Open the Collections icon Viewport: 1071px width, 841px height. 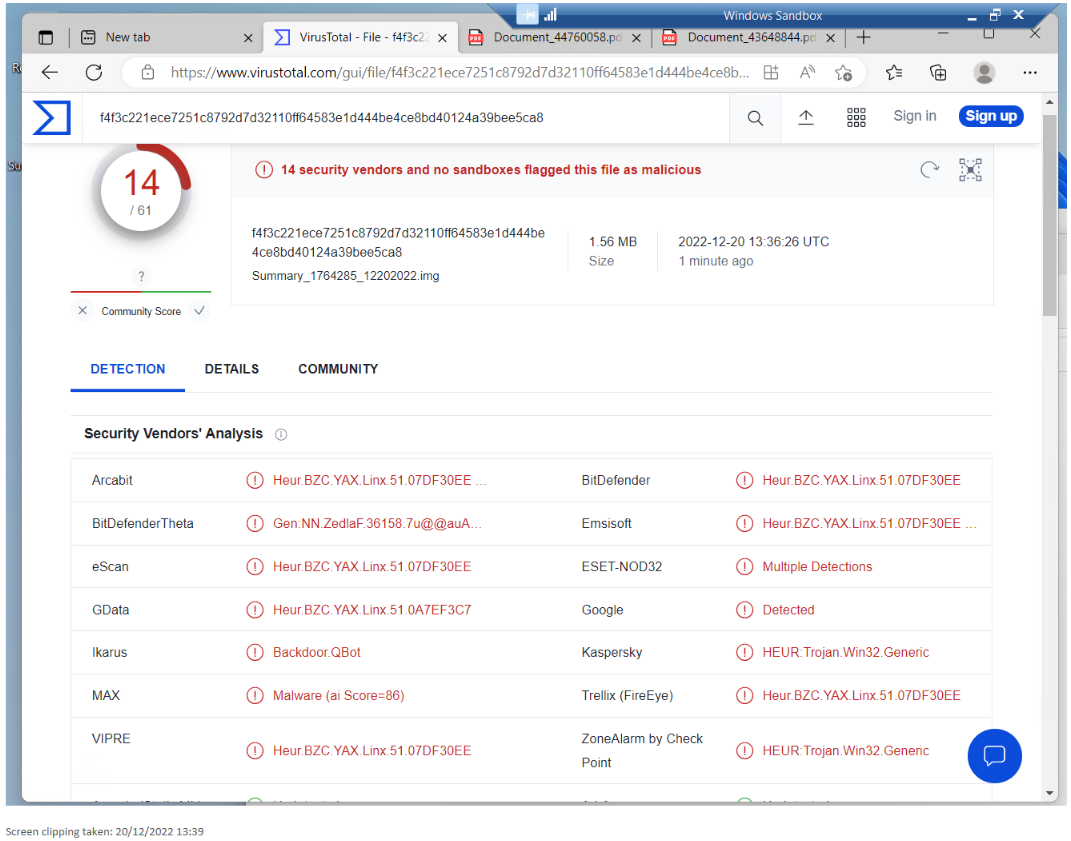938,72
